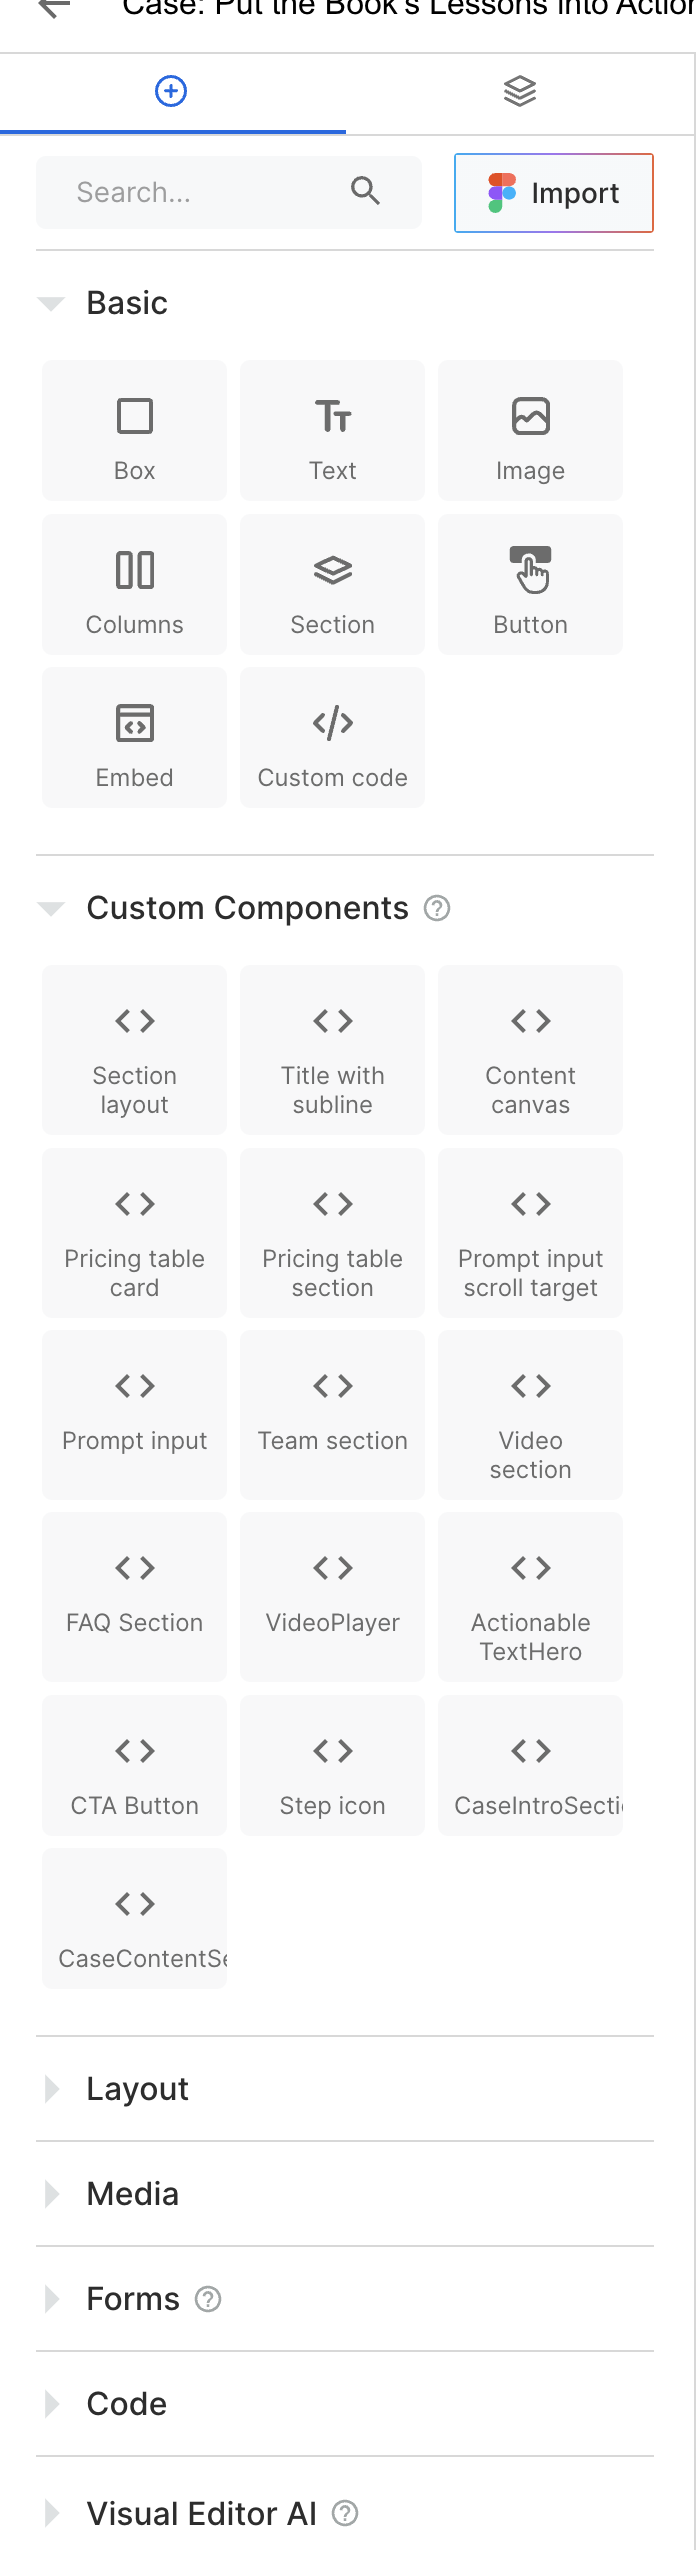
Task: Add an Image element
Action: pos(530,431)
